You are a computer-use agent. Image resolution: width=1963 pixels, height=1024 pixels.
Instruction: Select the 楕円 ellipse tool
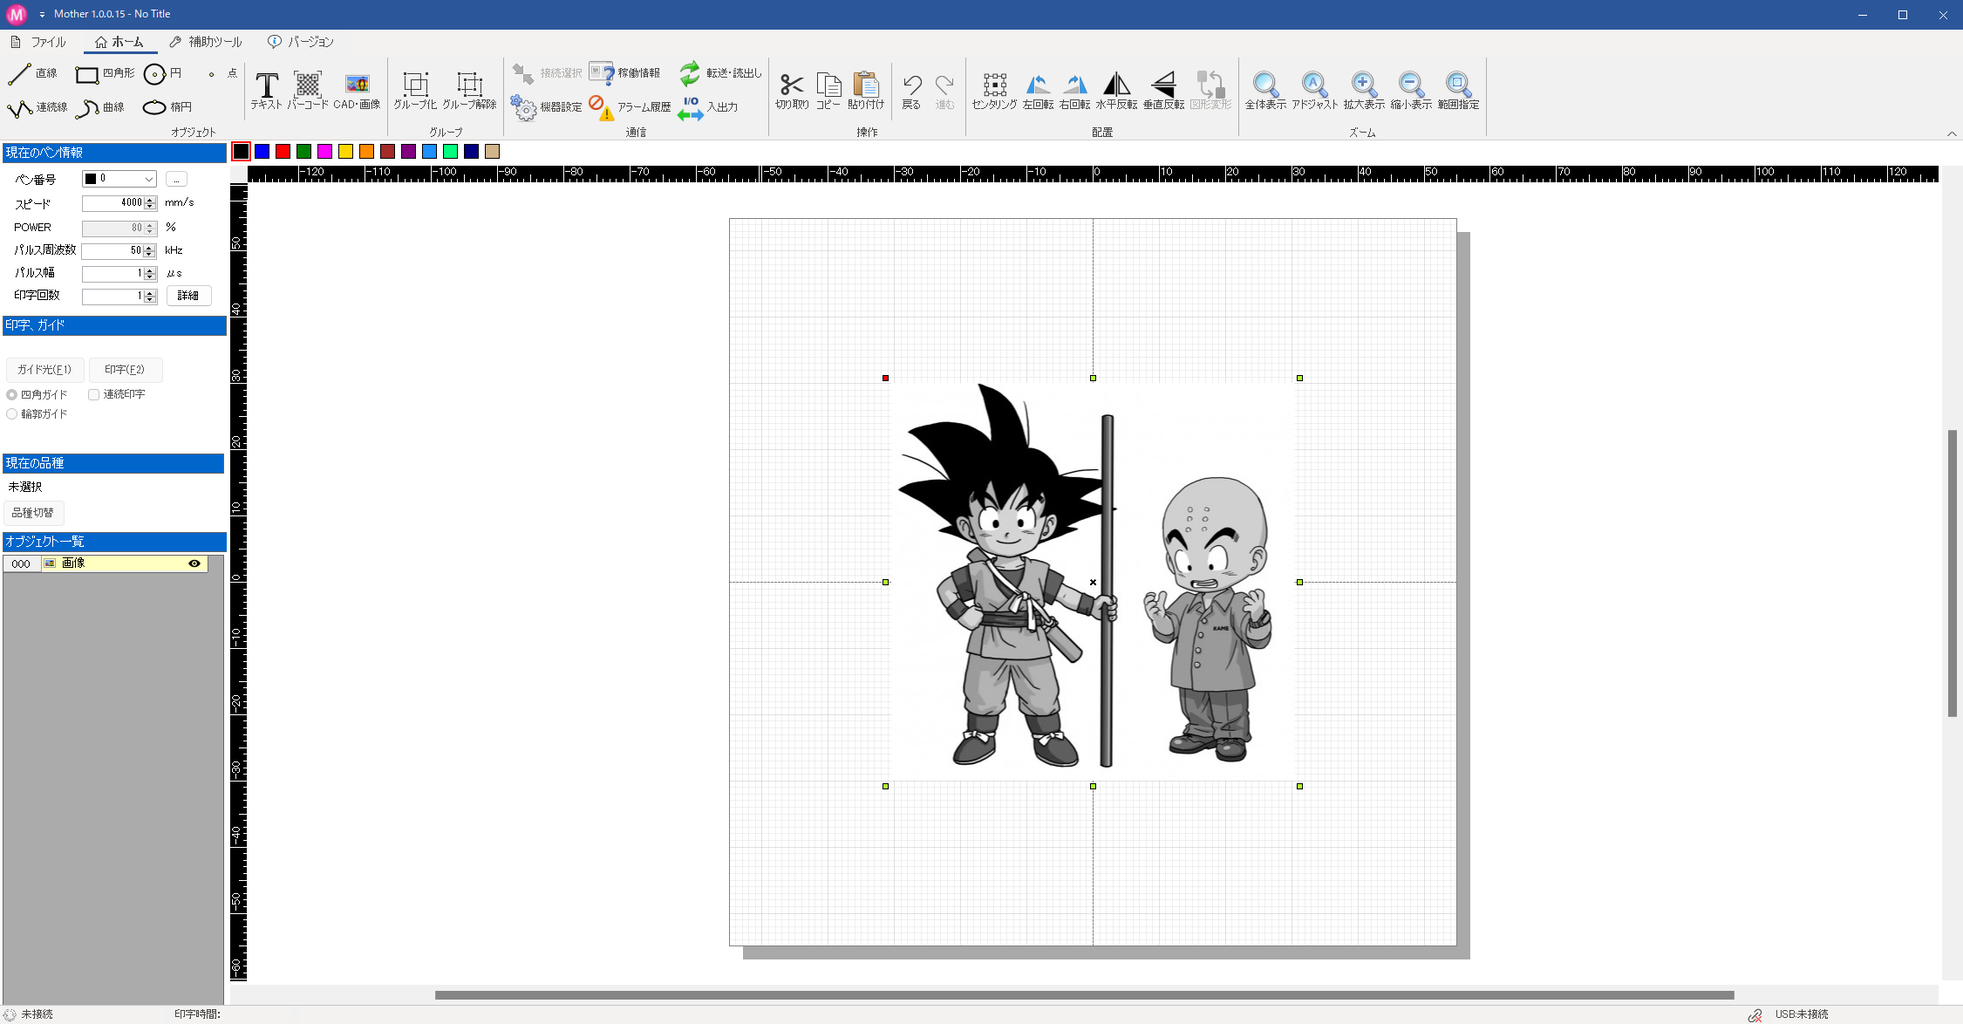[167, 107]
